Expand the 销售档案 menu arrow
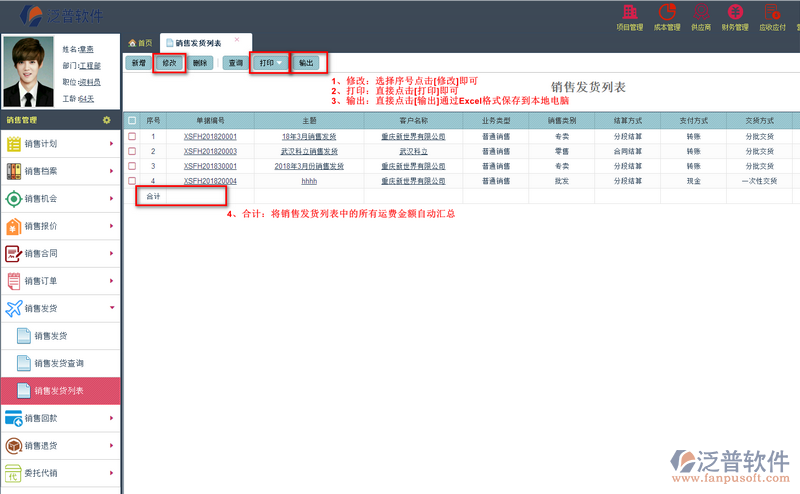This screenshot has height=494, width=800. 111,171
